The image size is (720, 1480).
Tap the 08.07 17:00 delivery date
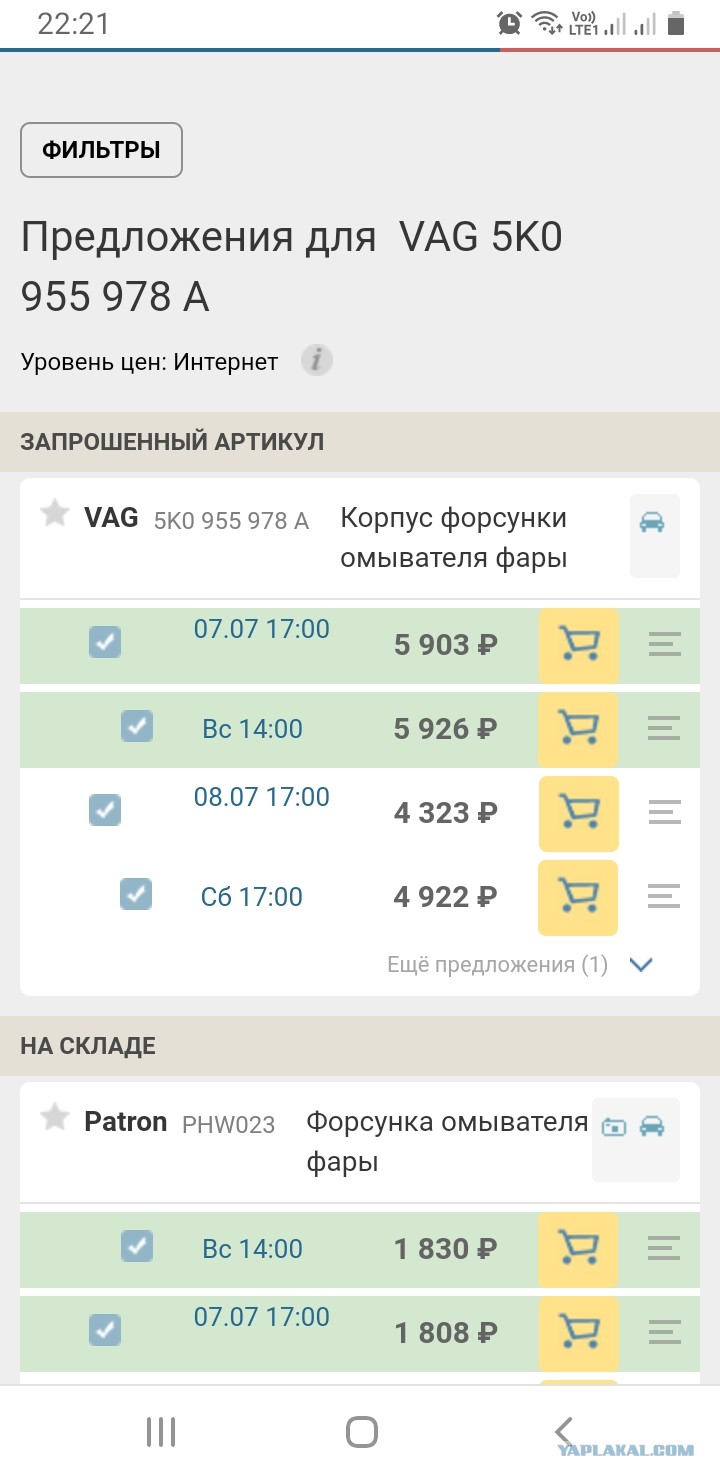click(x=261, y=797)
